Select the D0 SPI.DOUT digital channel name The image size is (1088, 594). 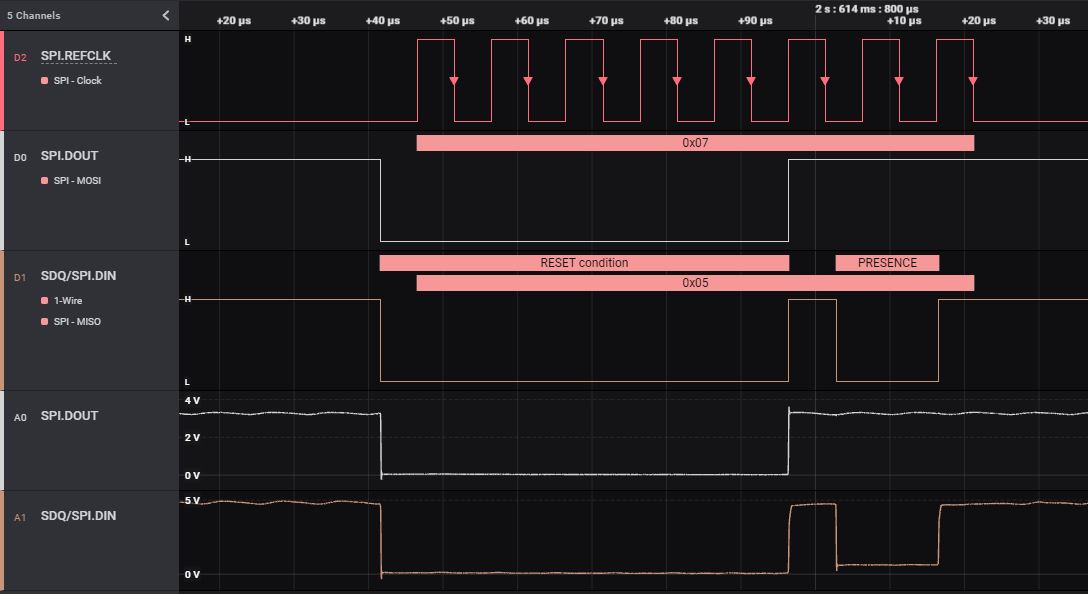(69, 156)
